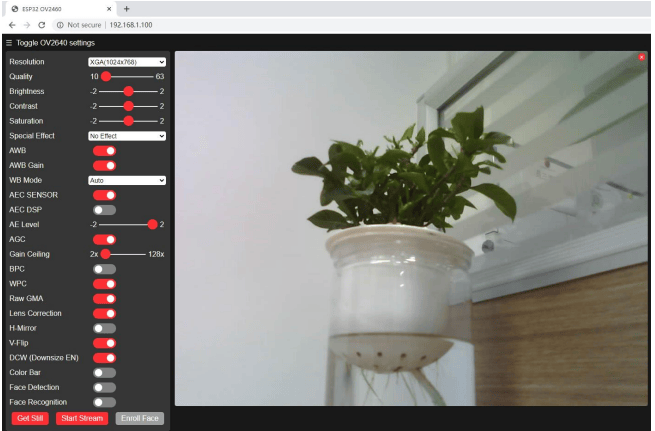Viewport: 655px width, 431px height.
Task: Enable the BPC toggle
Action: [104, 269]
